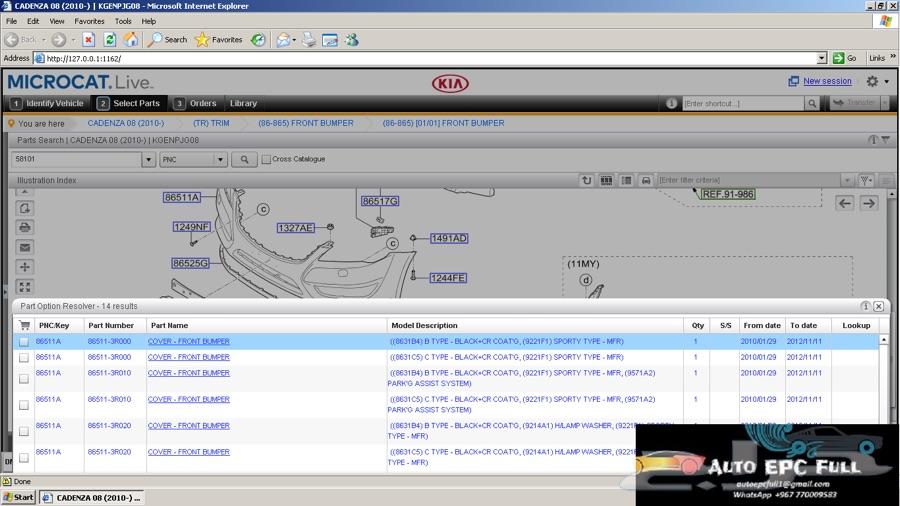900x506 pixels.
Task: Click scroll-up arrow of results list
Action: pyautogui.click(x=883, y=340)
